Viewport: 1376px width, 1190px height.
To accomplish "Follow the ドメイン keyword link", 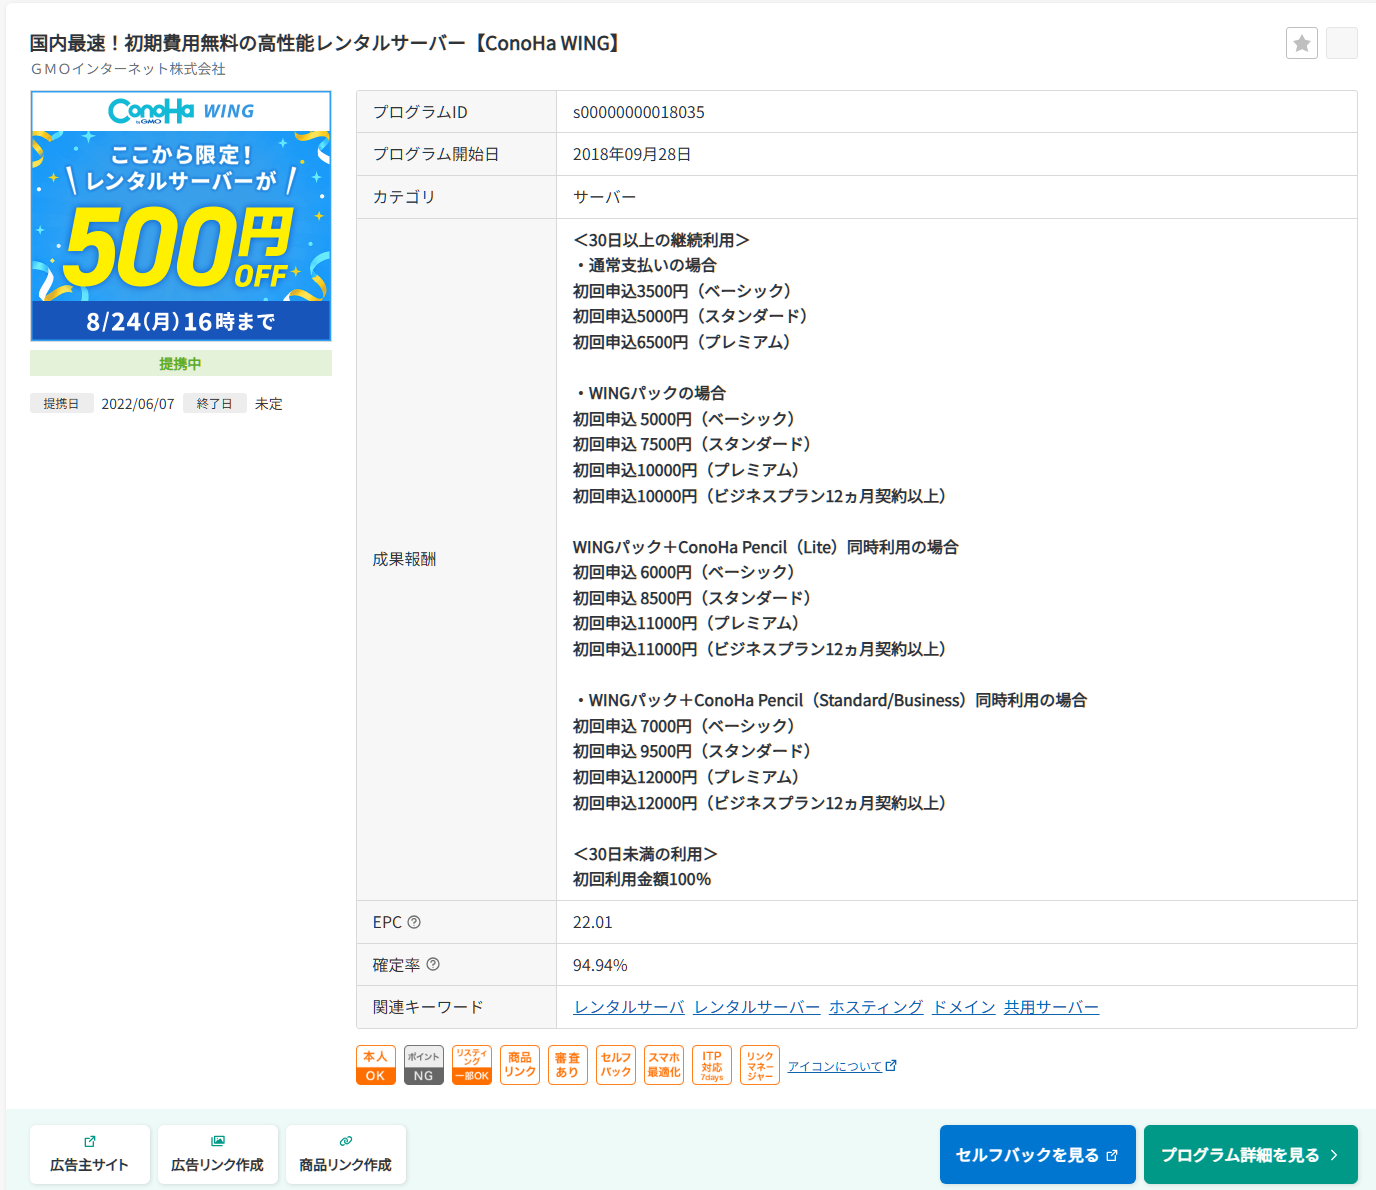I will tap(964, 1007).
